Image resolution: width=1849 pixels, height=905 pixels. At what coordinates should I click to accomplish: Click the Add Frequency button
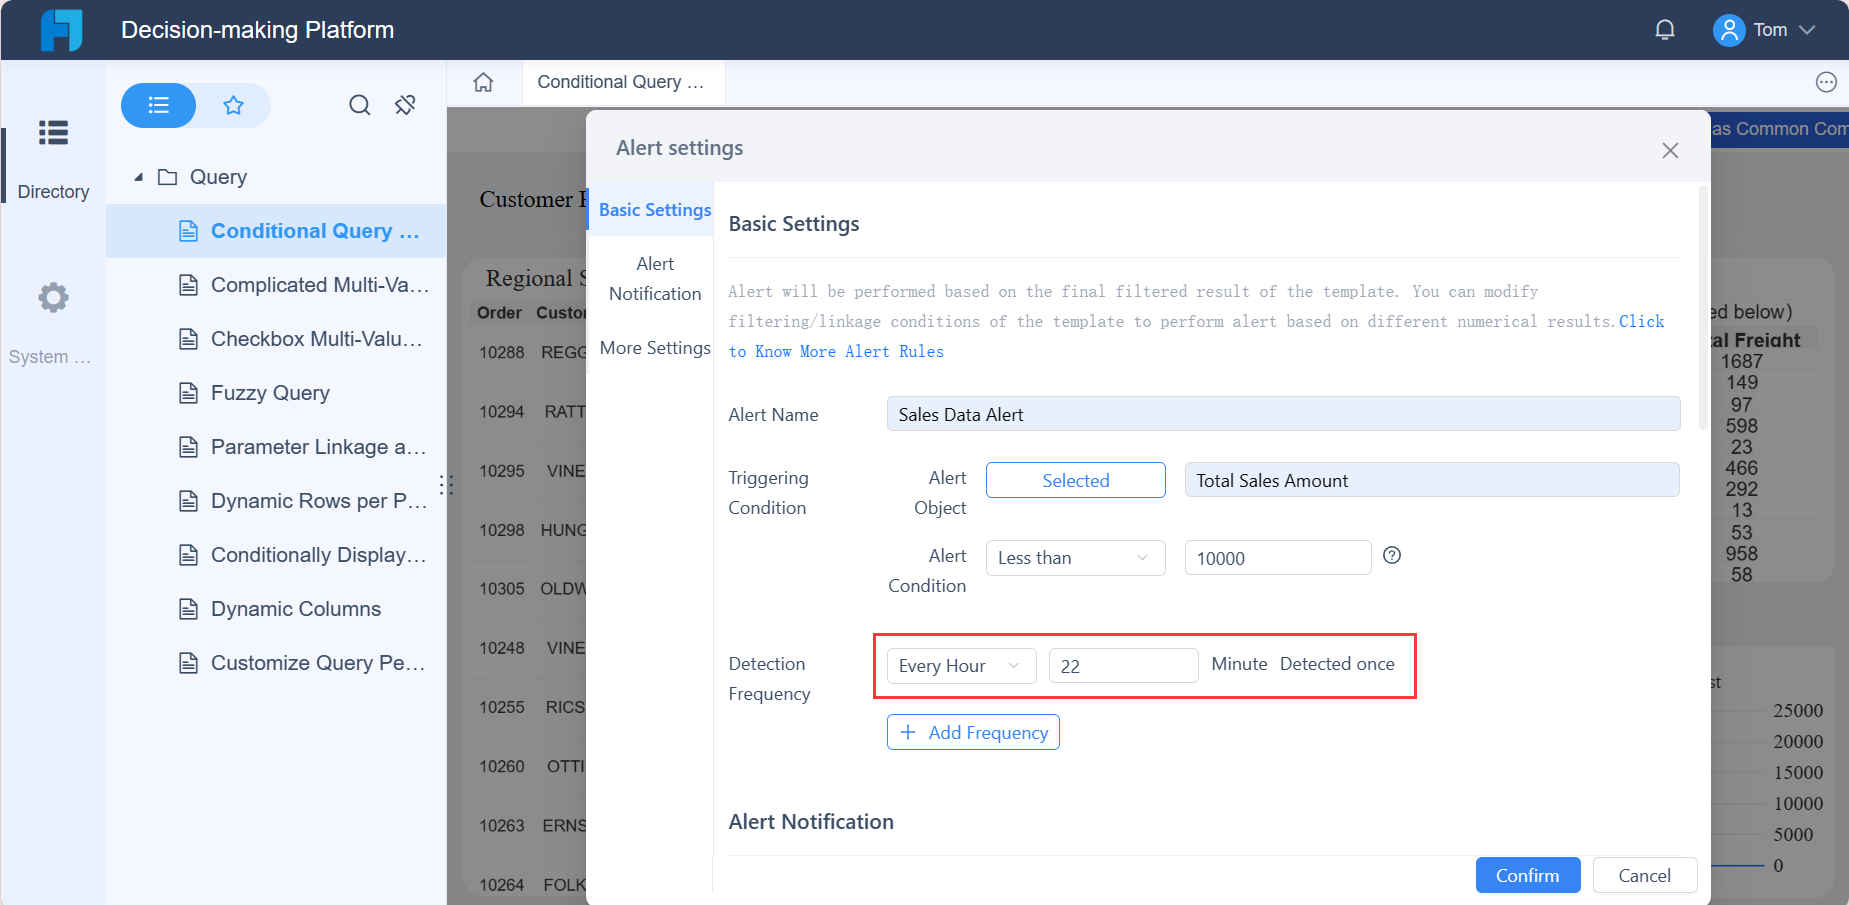tap(972, 731)
